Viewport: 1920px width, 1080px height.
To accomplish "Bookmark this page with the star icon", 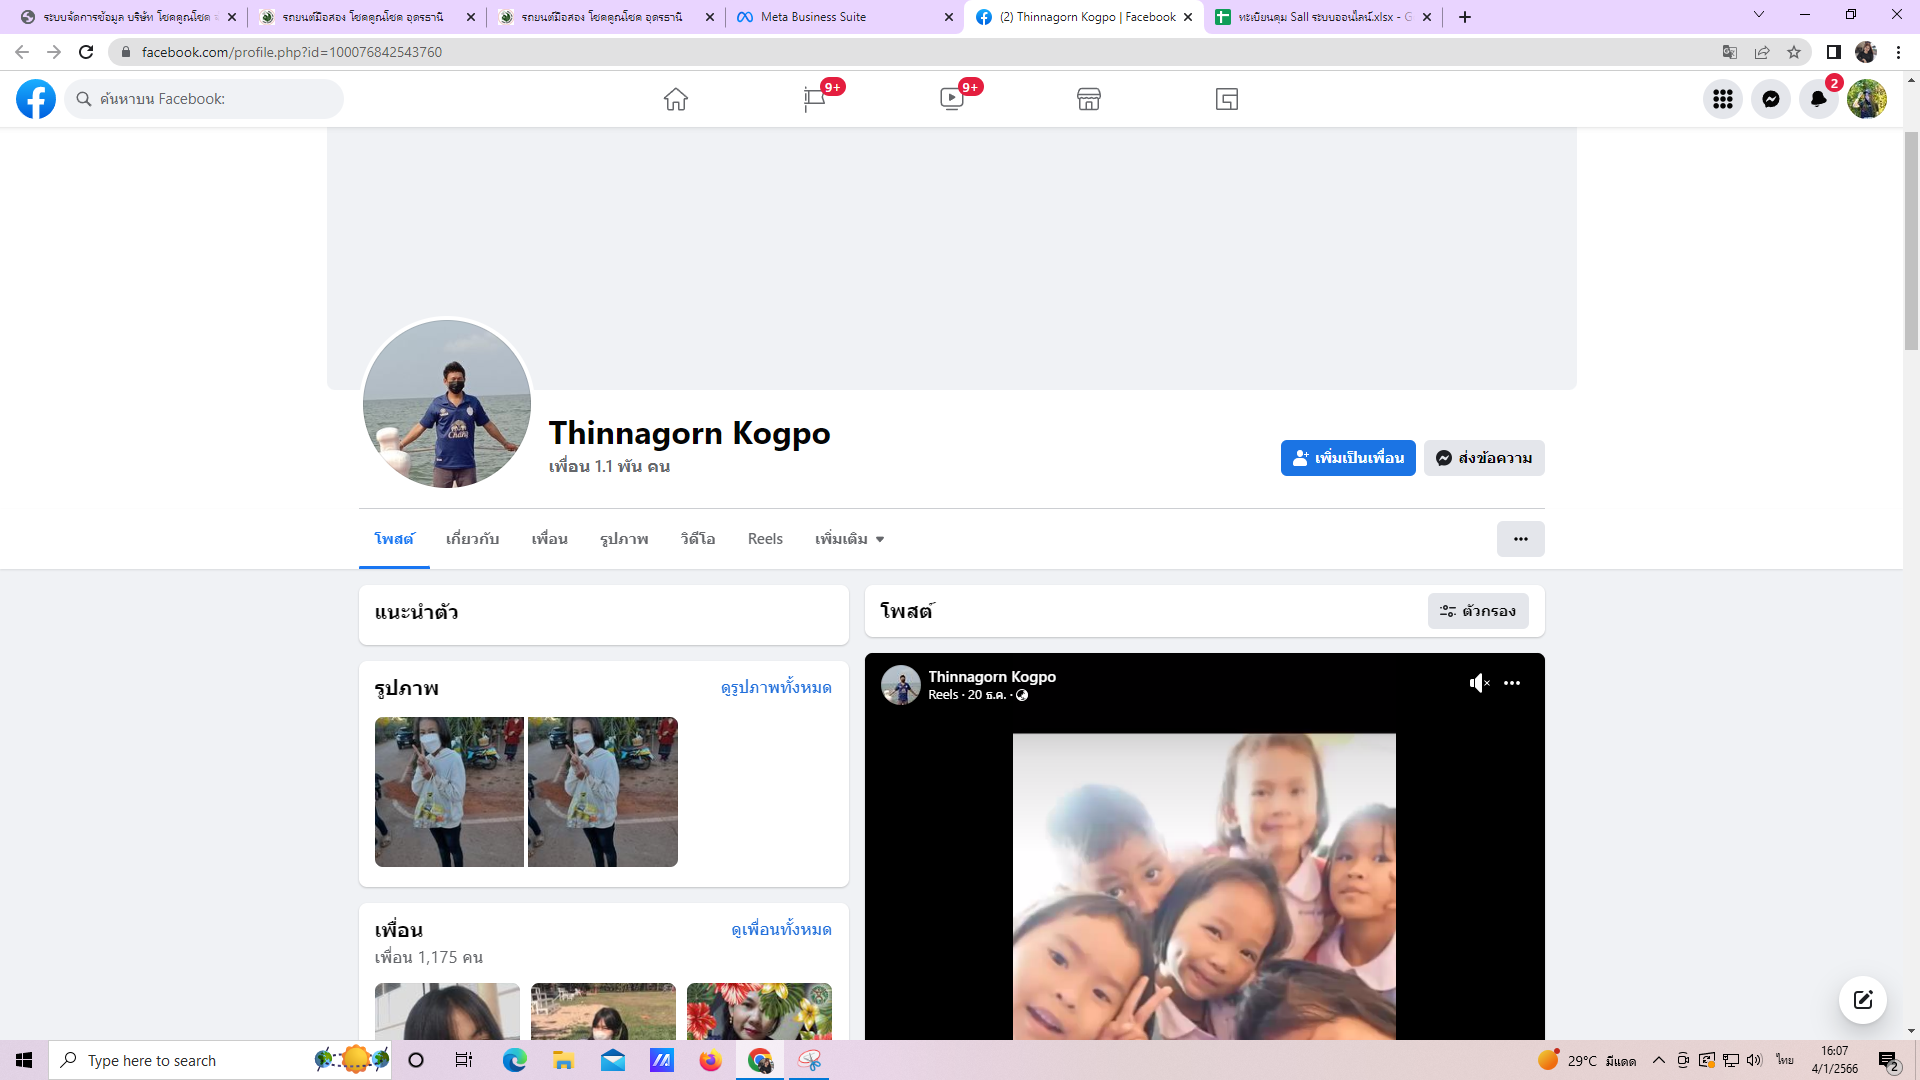I will pyautogui.click(x=1794, y=52).
